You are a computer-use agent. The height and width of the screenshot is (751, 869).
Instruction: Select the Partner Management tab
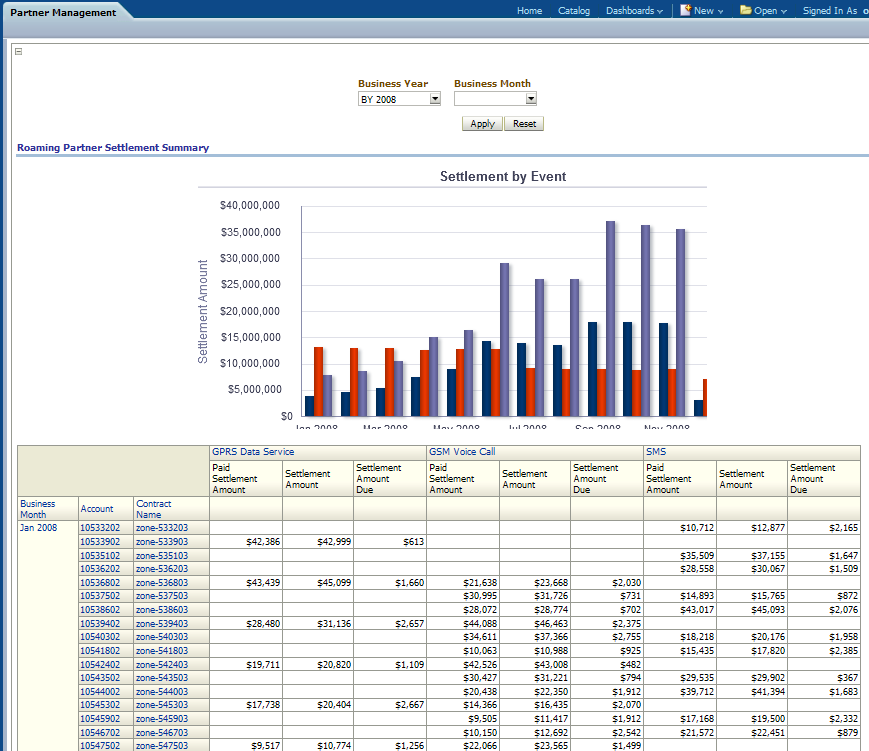[63, 12]
